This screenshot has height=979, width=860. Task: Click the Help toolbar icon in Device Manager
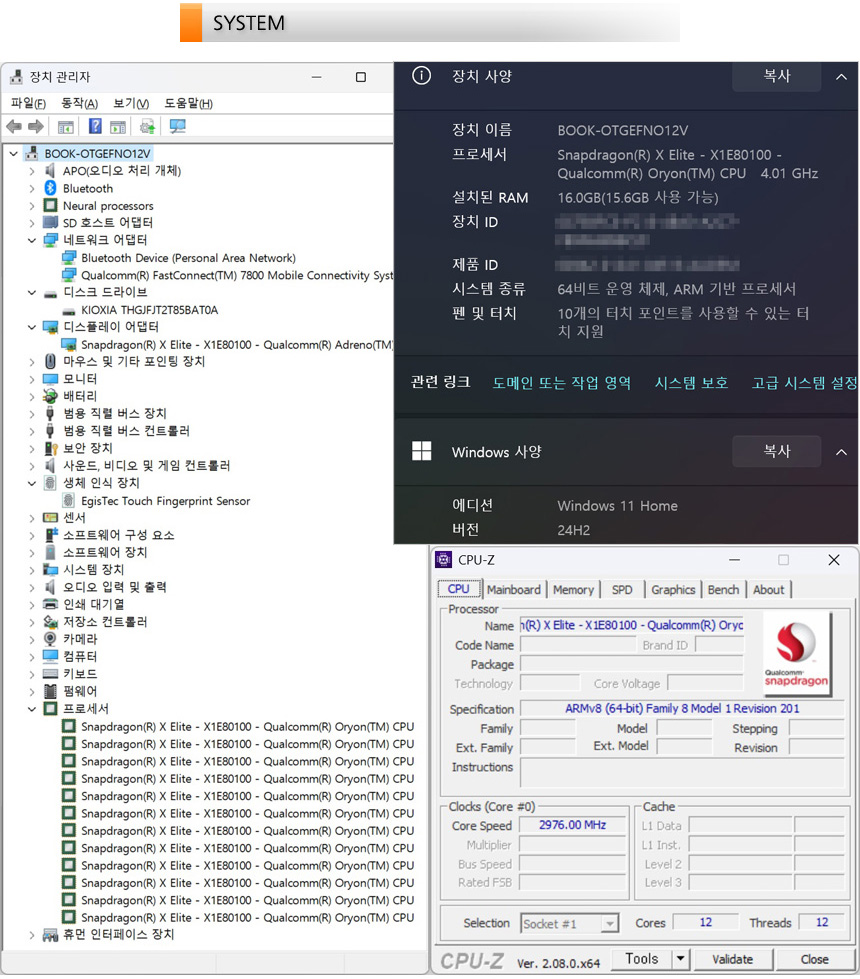click(x=95, y=127)
